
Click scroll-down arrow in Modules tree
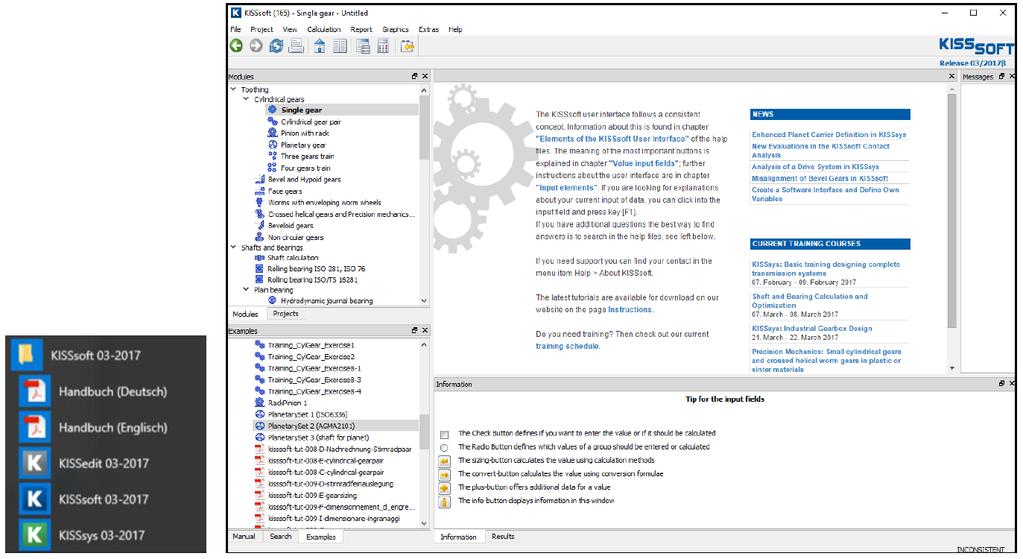pyautogui.click(x=424, y=301)
